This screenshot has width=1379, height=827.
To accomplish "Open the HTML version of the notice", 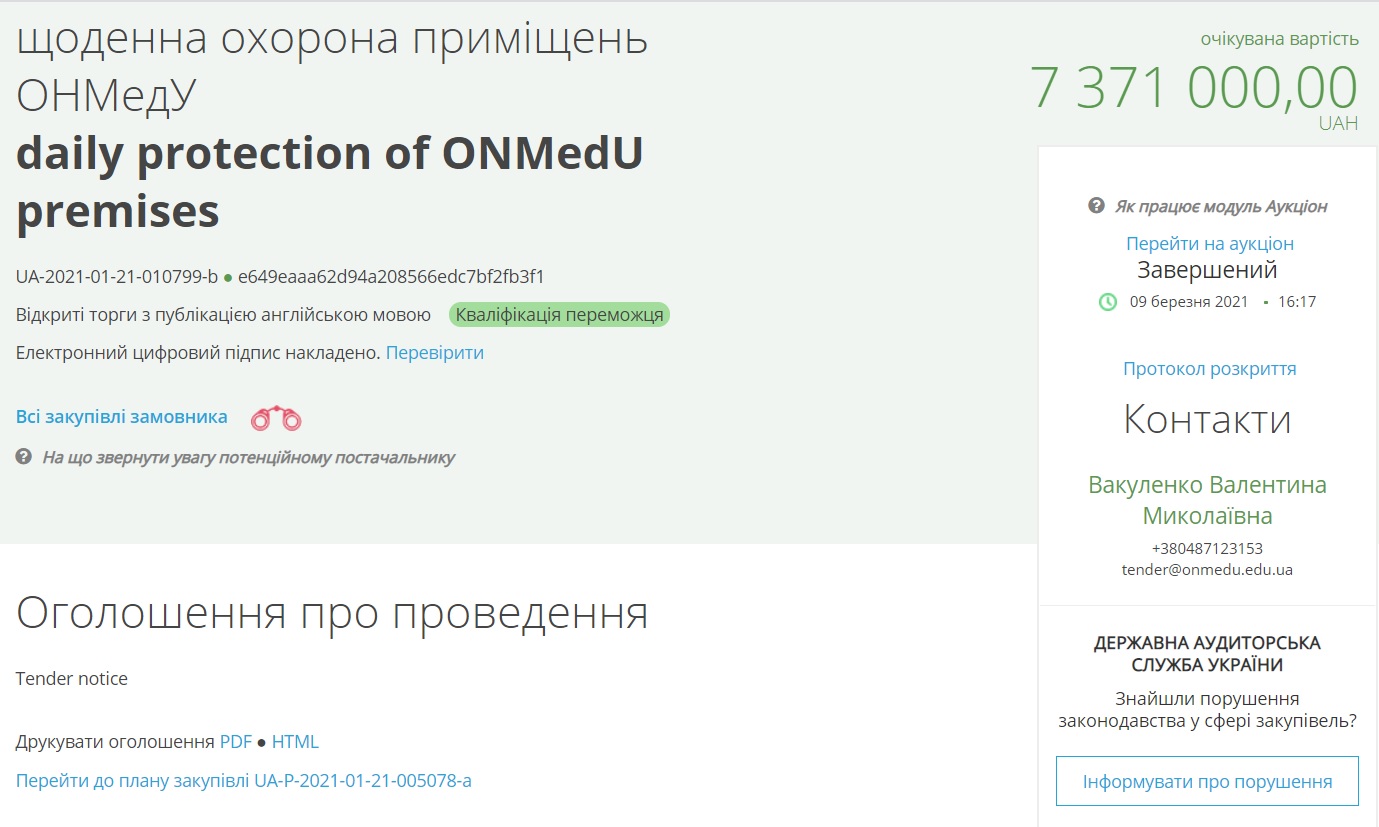I will coord(295,741).
